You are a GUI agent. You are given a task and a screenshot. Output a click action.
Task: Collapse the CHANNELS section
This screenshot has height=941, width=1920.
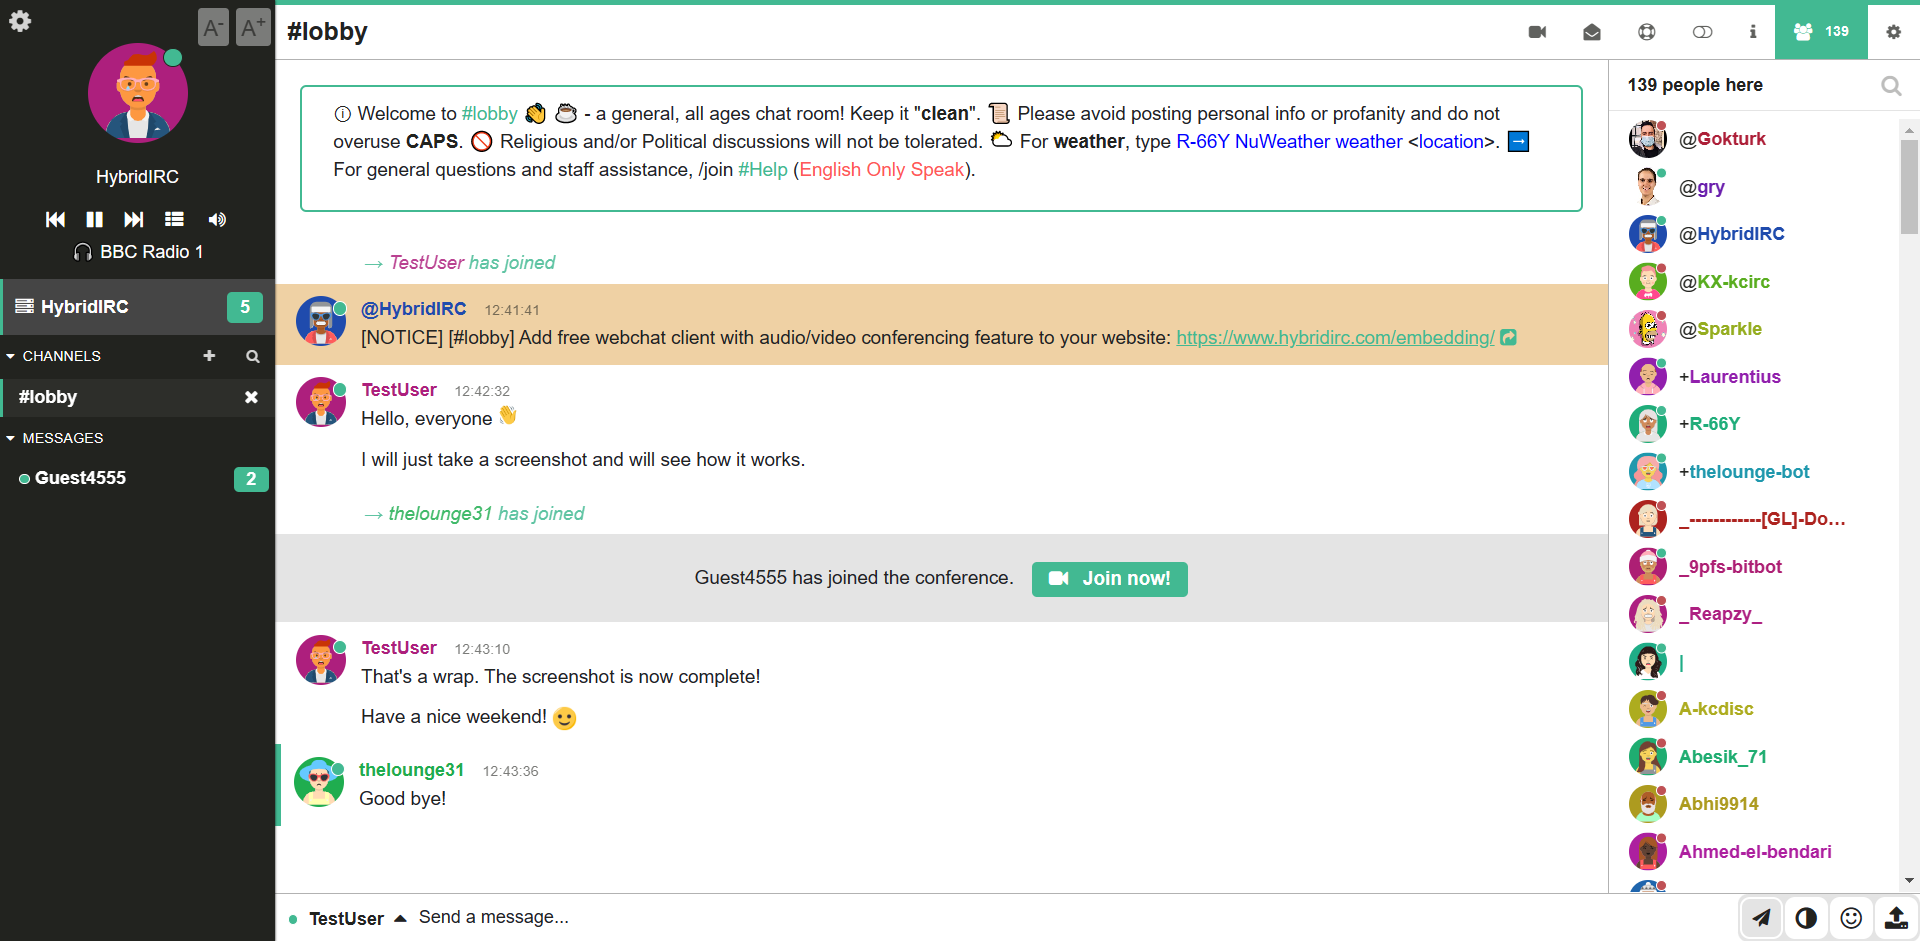coord(11,356)
